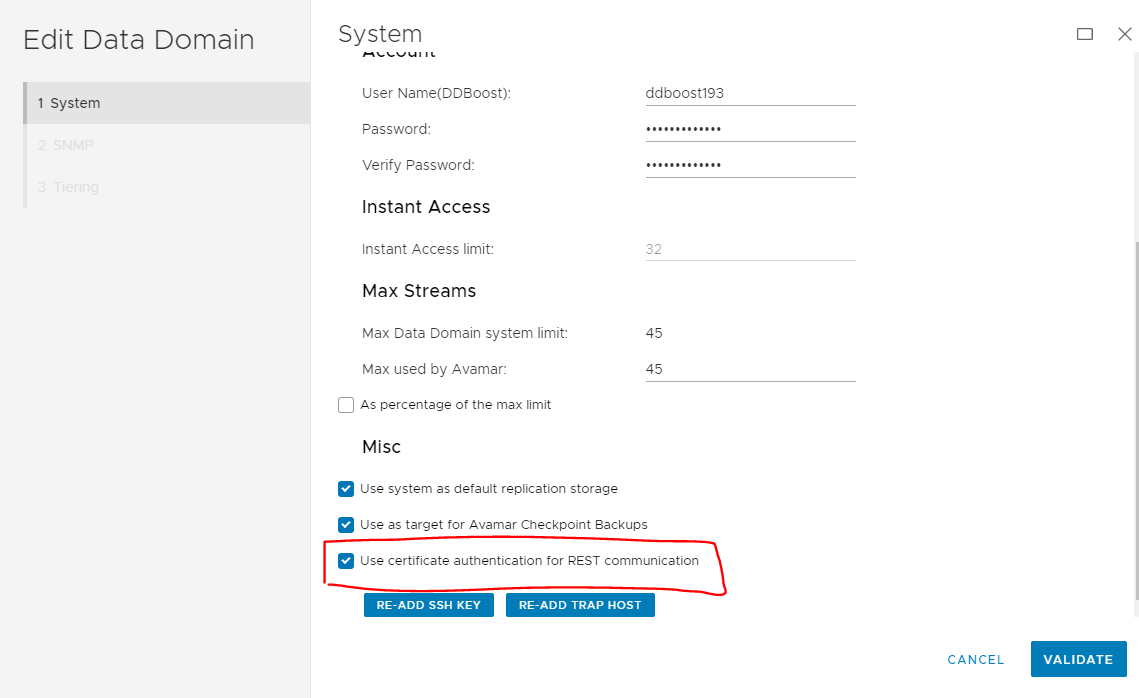Viewport: 1139px width, 698px height.
Task: Cancel the Edit Data Domain dialog
Action: (x=975, y=659)
